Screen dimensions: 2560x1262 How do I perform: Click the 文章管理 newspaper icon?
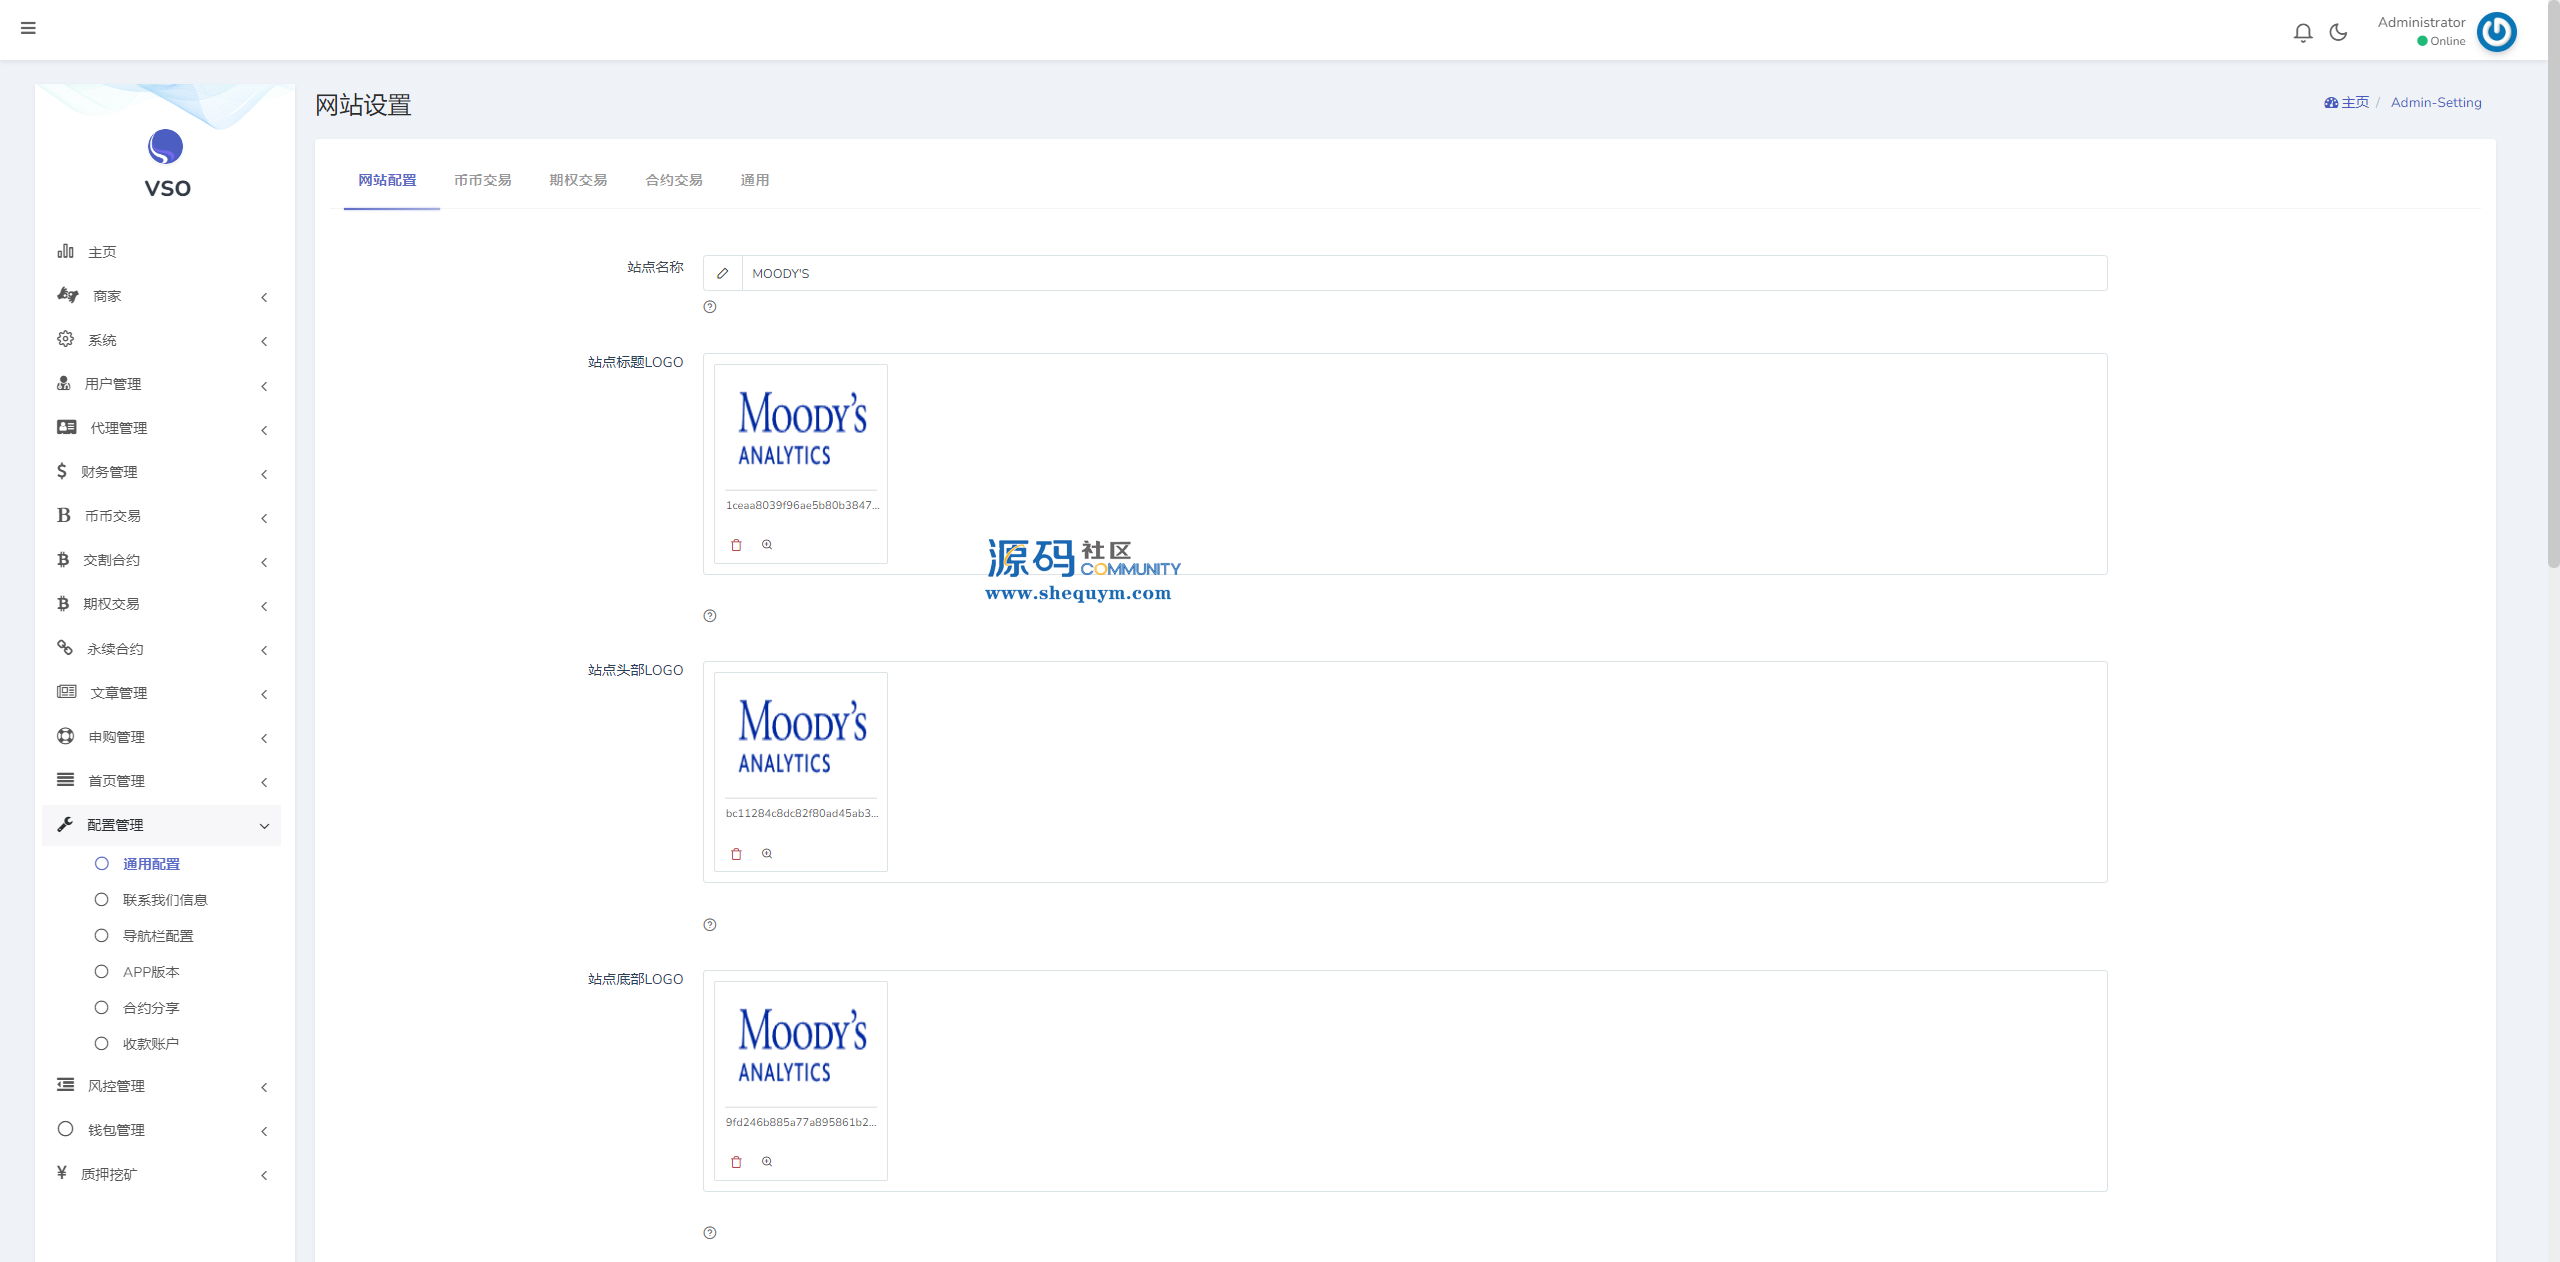(67, 692)
